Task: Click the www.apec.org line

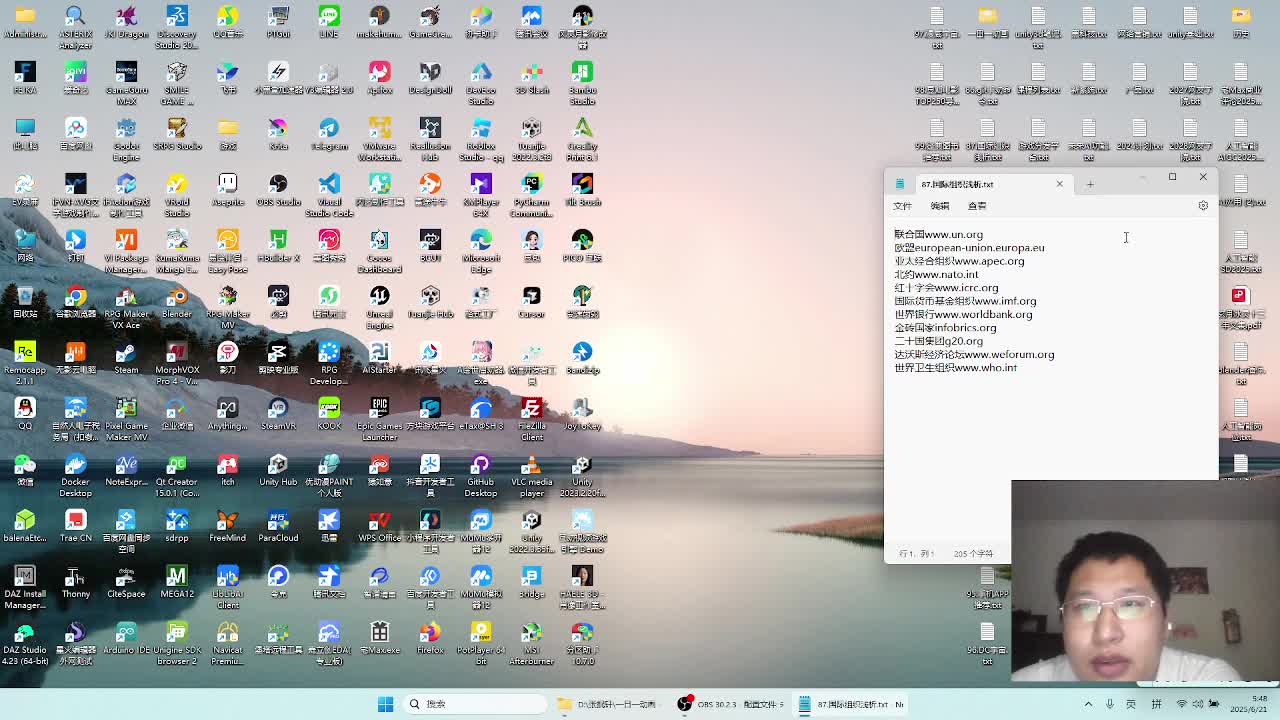Action: click(x=959, y=261)
